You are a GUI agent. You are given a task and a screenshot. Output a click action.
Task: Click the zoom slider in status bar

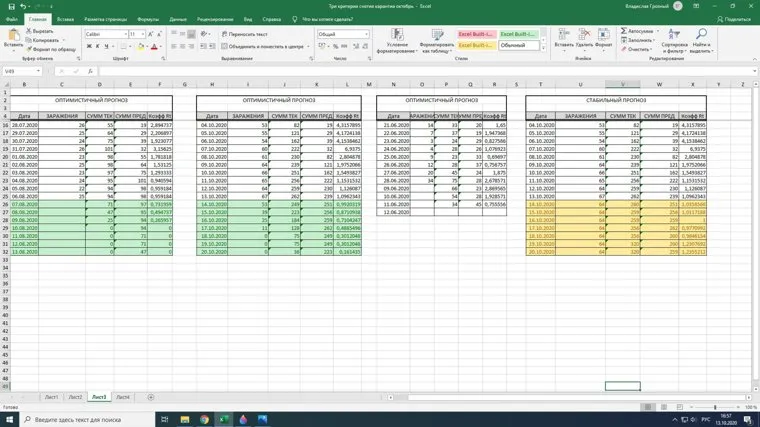pos(714,408)
